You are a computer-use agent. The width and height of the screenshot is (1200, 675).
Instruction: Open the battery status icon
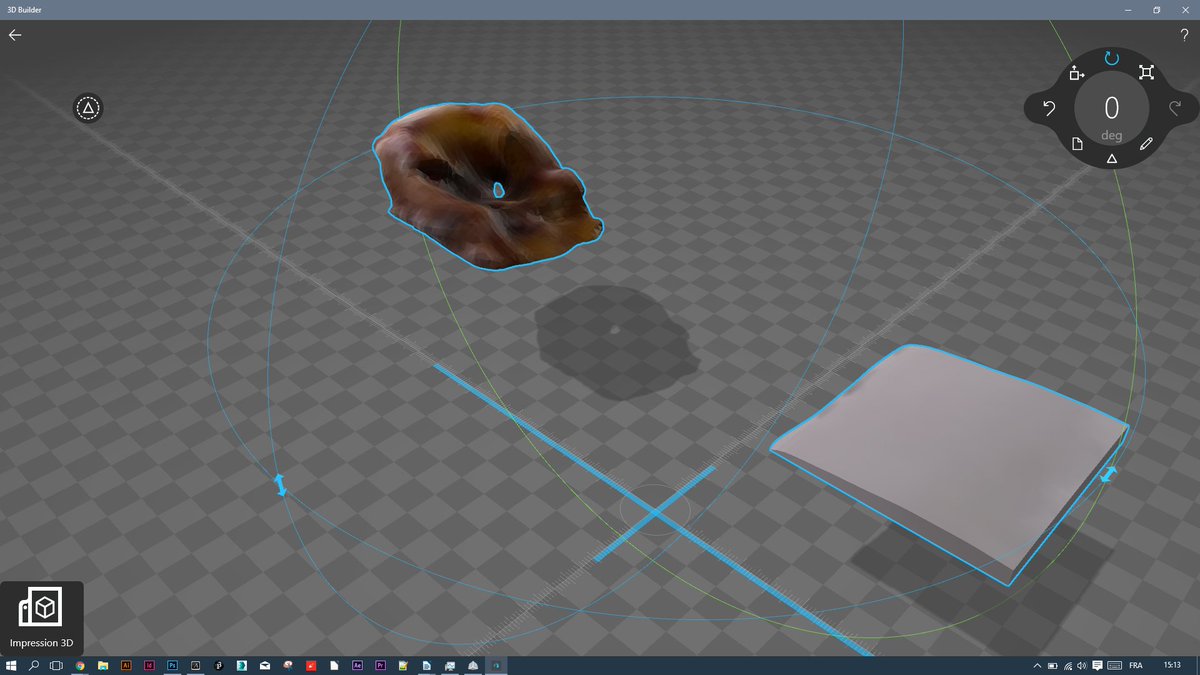pos(1052,665)
